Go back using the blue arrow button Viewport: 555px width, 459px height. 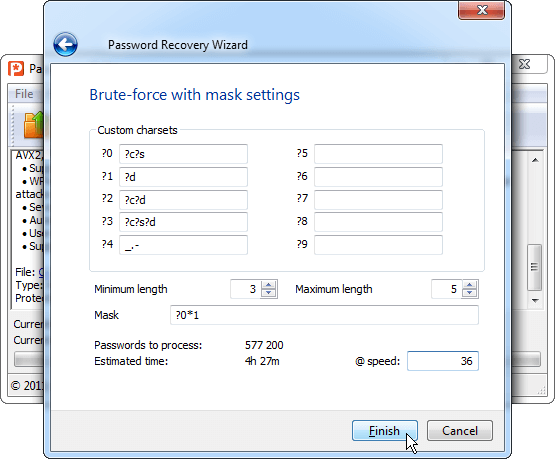tap(65, 45)
